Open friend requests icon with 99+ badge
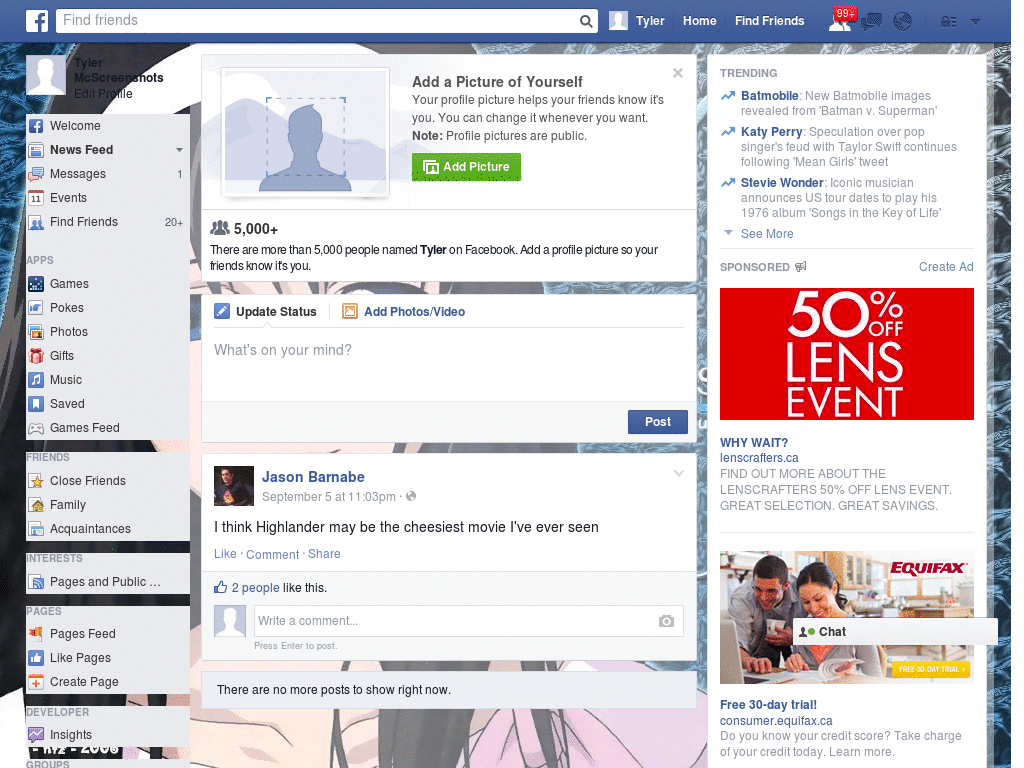1024x768 pixels. point(840,20)
